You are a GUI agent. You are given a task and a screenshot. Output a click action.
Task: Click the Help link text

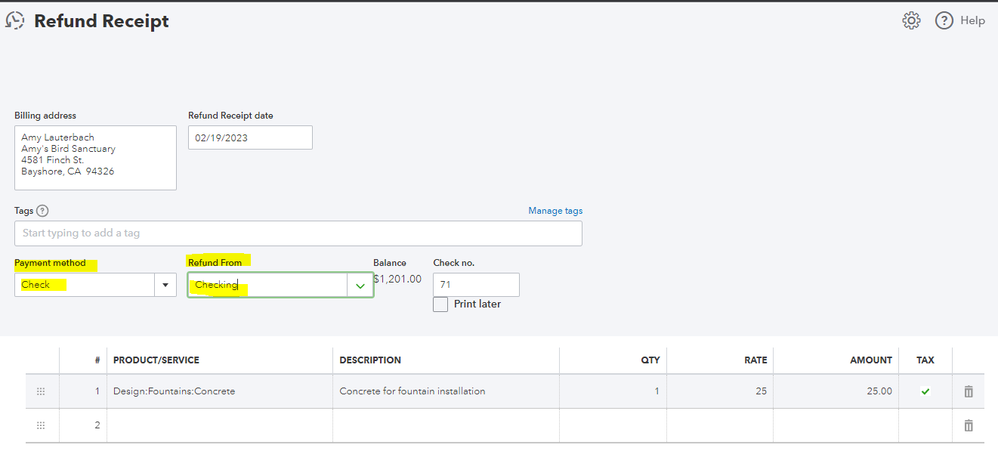tap(973, 21)
